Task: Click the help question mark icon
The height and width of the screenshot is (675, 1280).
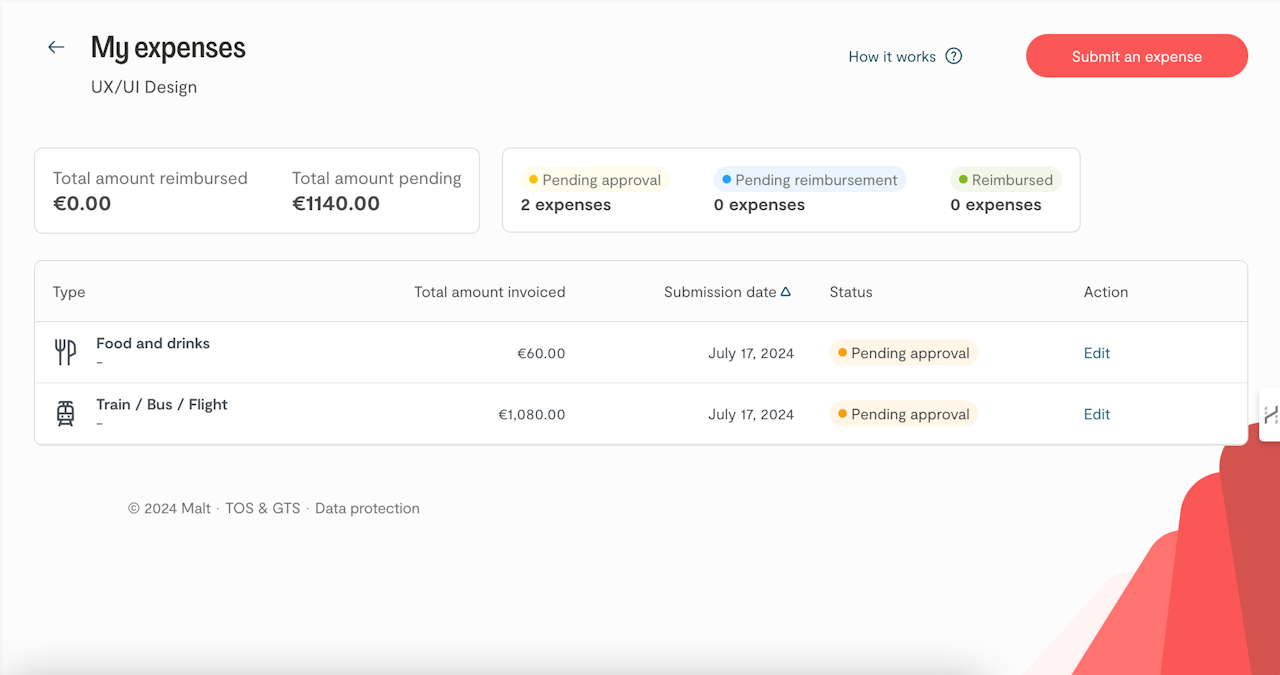Action: (954, 56)
